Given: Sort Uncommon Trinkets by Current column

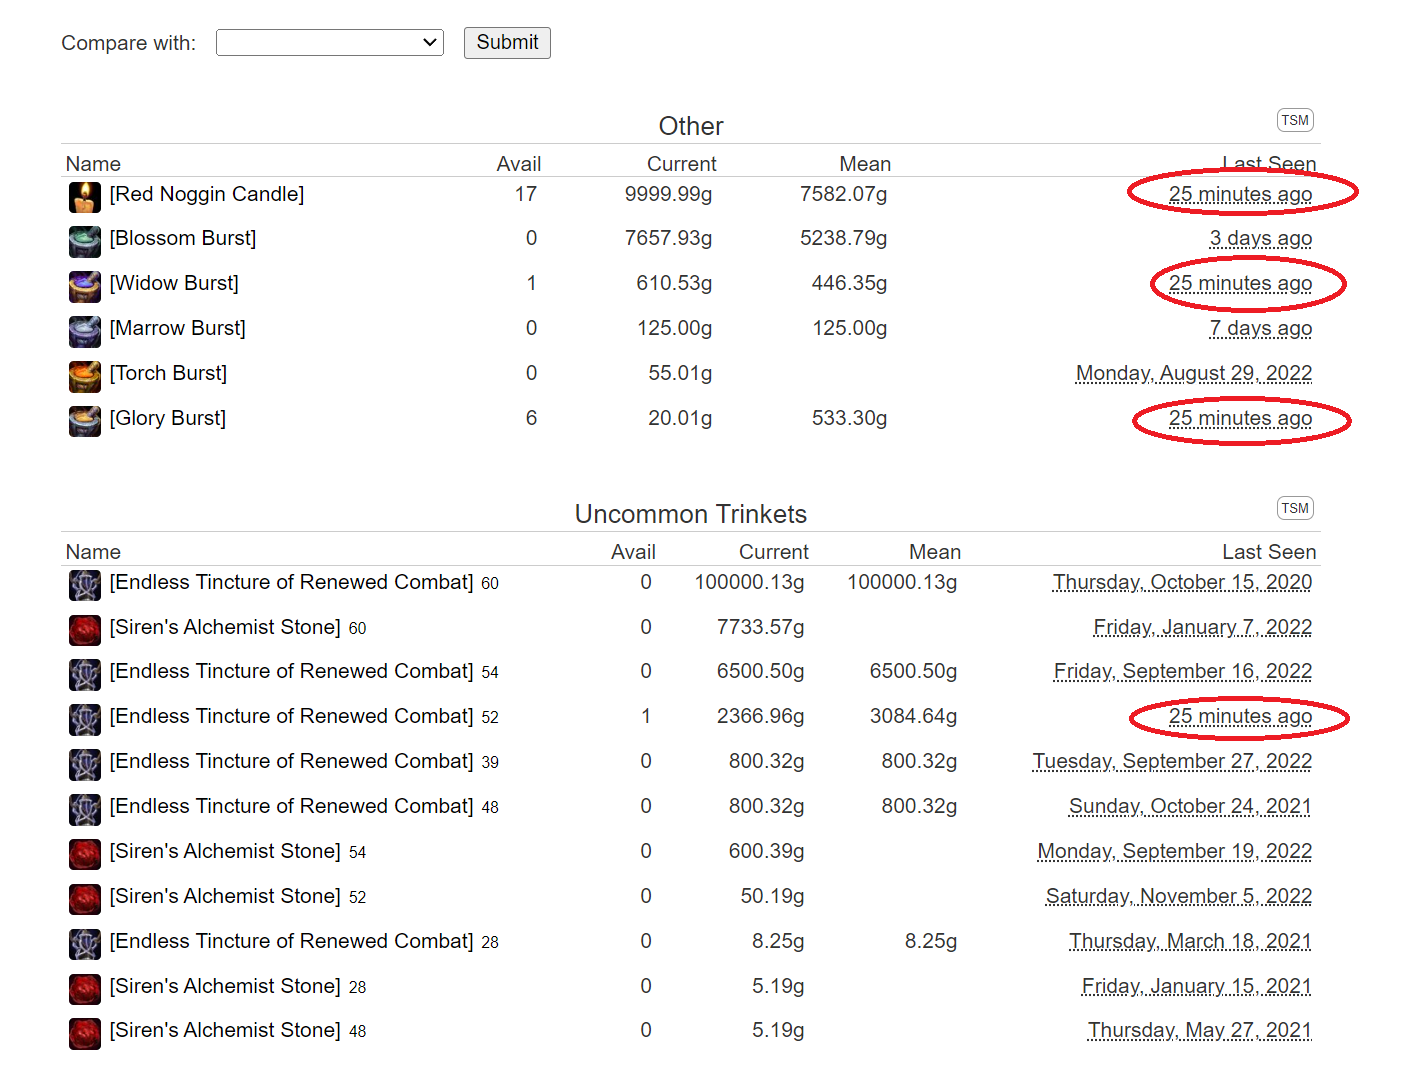Looking at the screenshot, I should [x=773, y=552].
